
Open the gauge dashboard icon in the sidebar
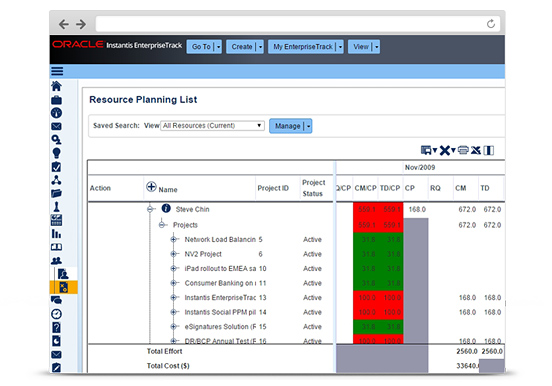56,113
